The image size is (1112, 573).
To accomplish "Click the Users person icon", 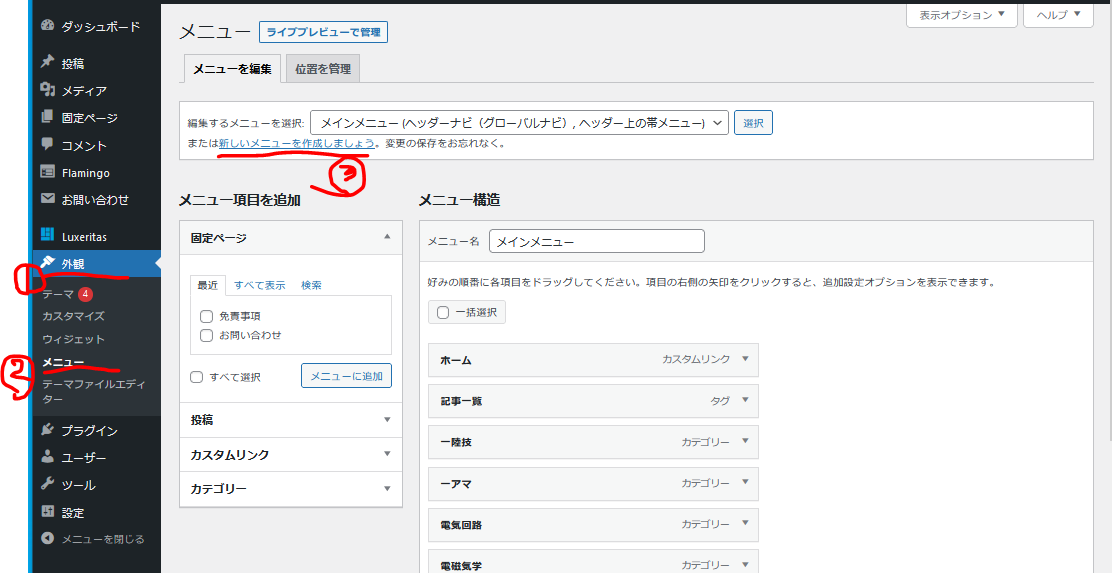I will pyautogui.click(x=47, y=457).
